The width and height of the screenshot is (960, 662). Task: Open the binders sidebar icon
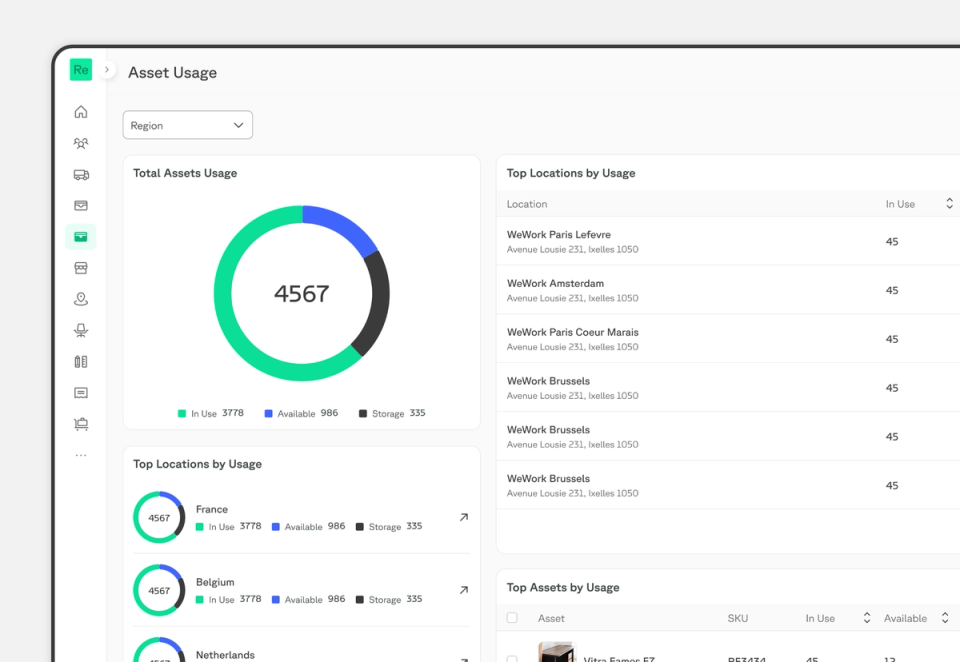click(x=81, y=362)
